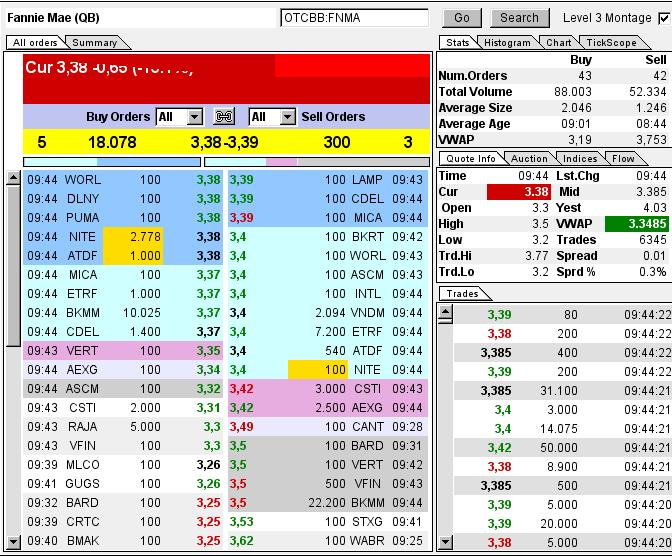
Task: Click the Trades count 6345
Action: point(653,240)
